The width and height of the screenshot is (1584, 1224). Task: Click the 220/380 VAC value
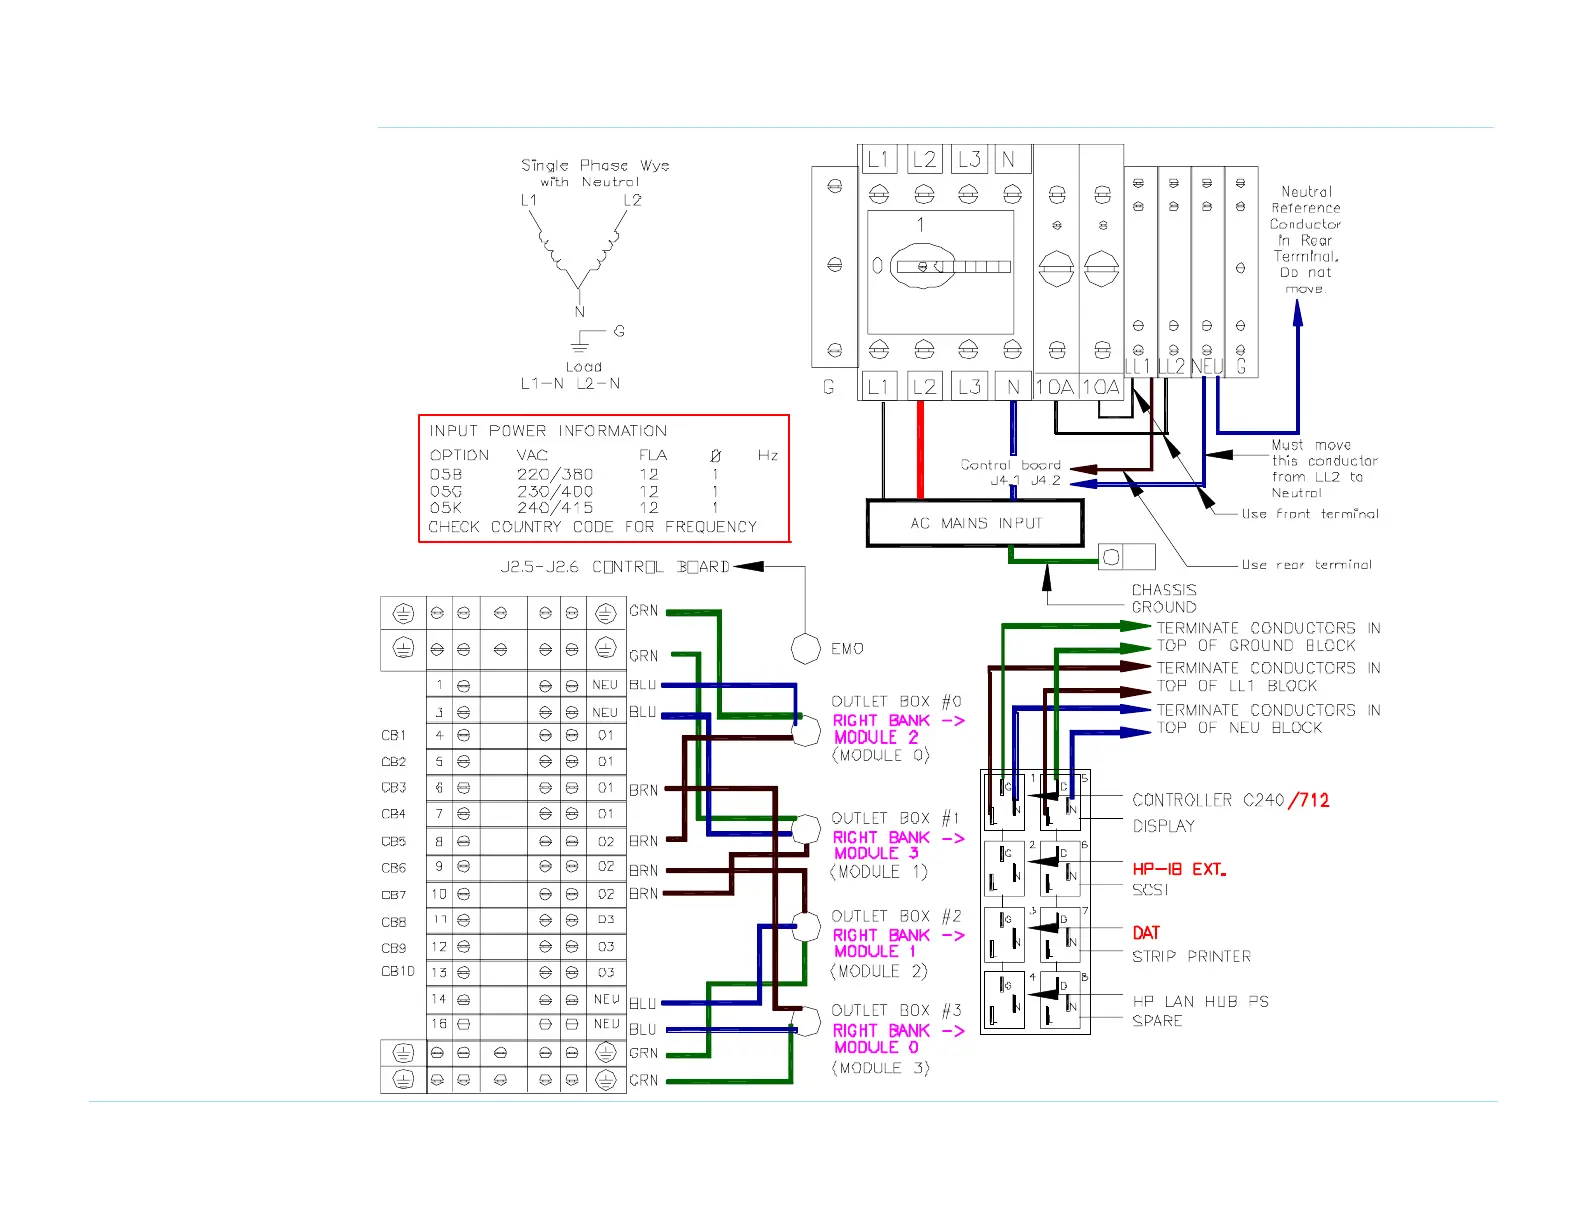555,474
